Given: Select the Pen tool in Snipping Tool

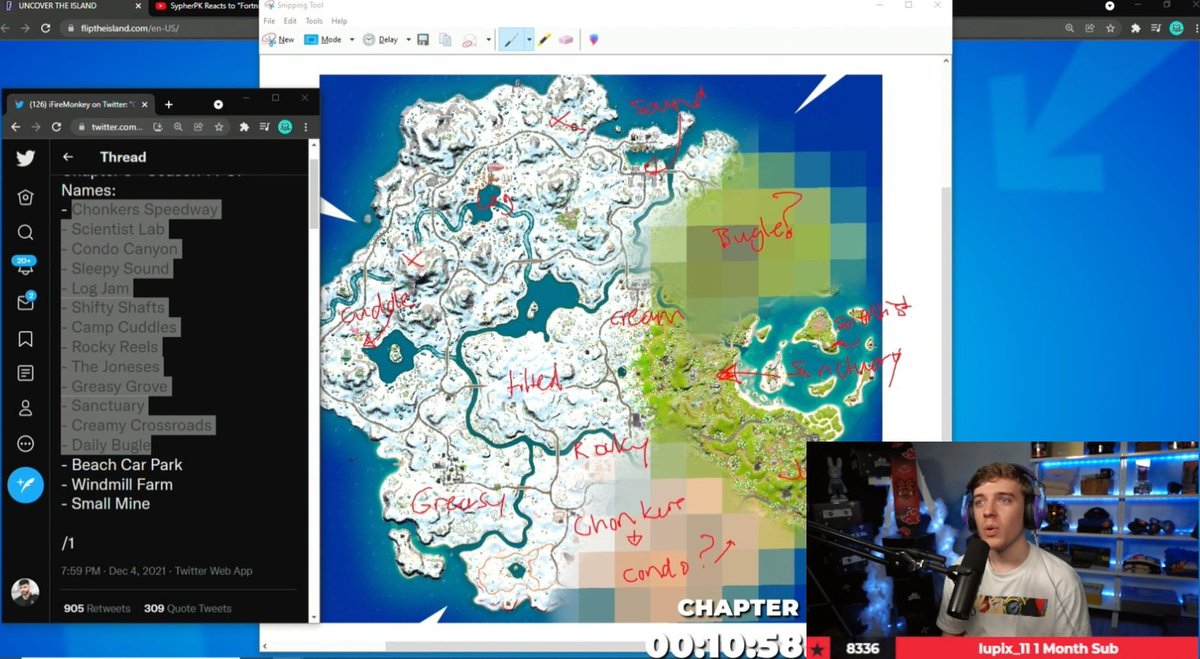Looking at the screenshot, I should [510, 40].
